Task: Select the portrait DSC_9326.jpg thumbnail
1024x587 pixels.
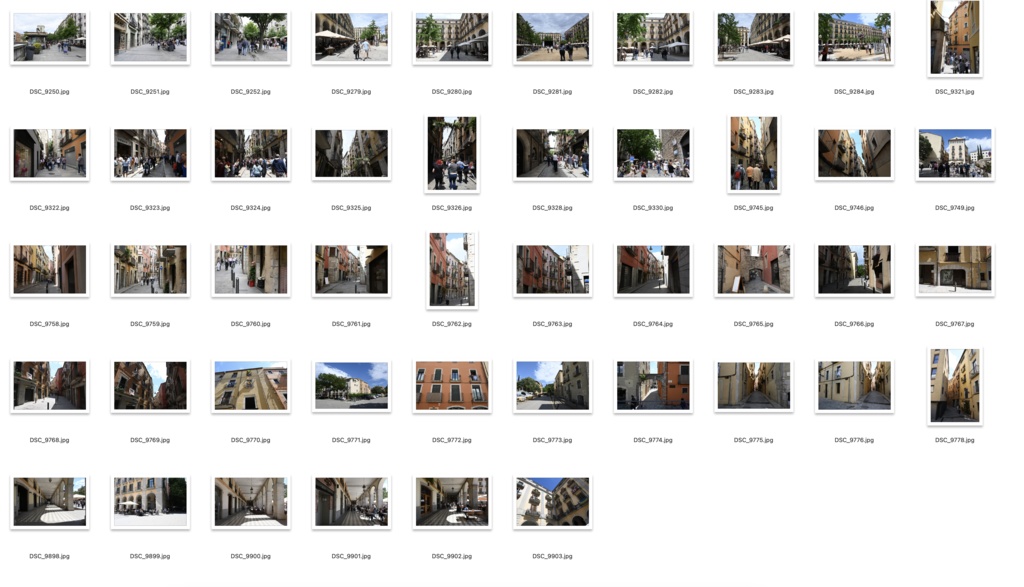Action: tap(452, 154)
